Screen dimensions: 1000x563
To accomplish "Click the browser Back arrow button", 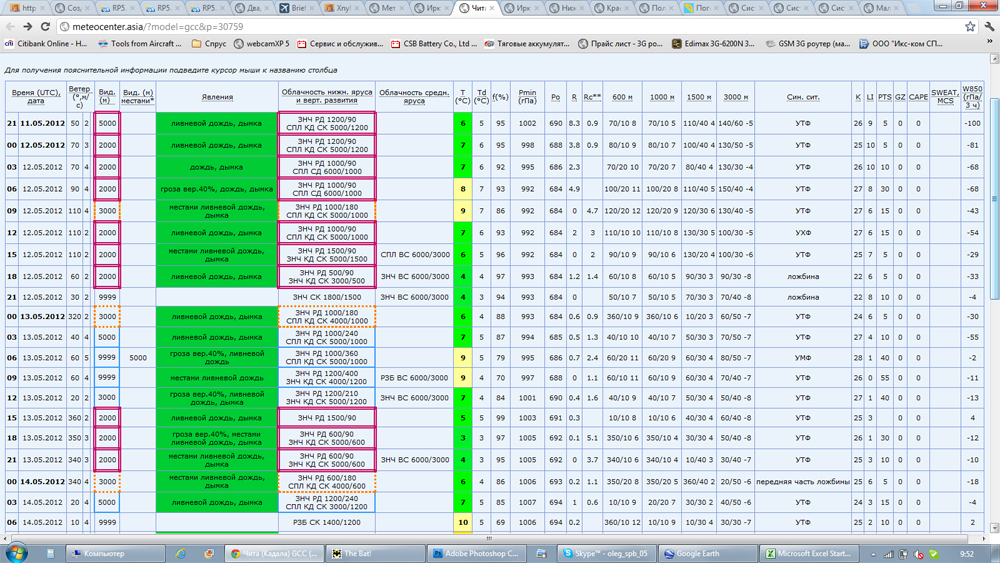I will (10, 27).
